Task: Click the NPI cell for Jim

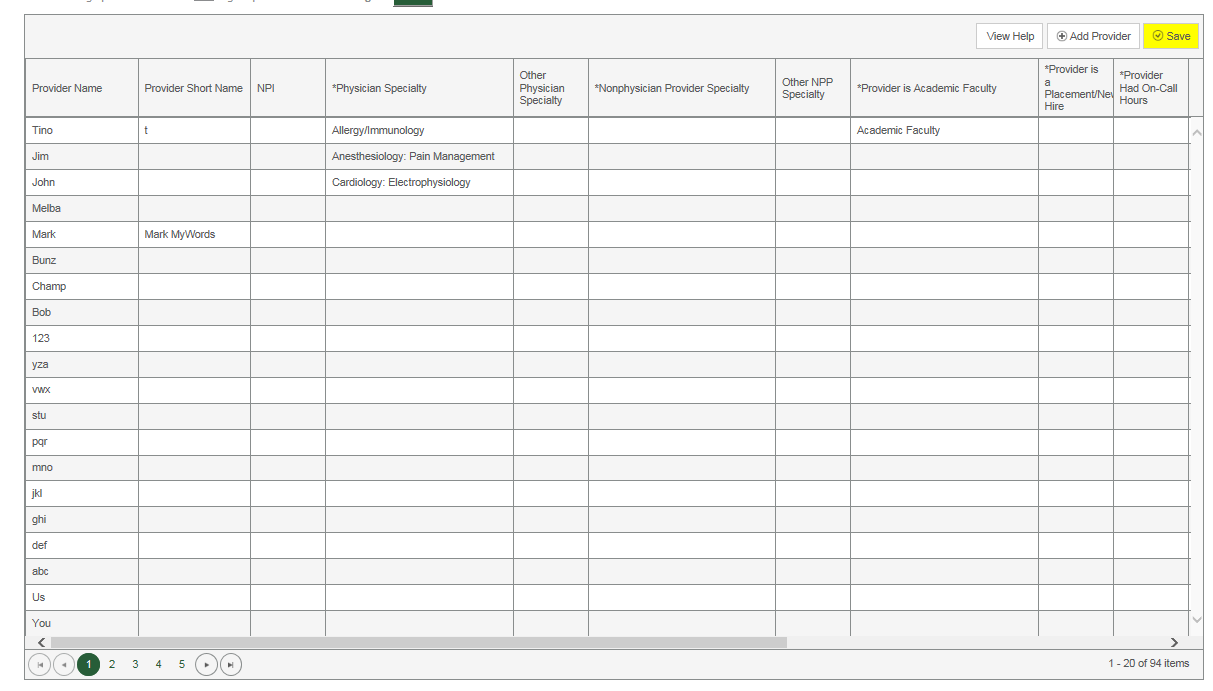Action: (x=288, y=156)
